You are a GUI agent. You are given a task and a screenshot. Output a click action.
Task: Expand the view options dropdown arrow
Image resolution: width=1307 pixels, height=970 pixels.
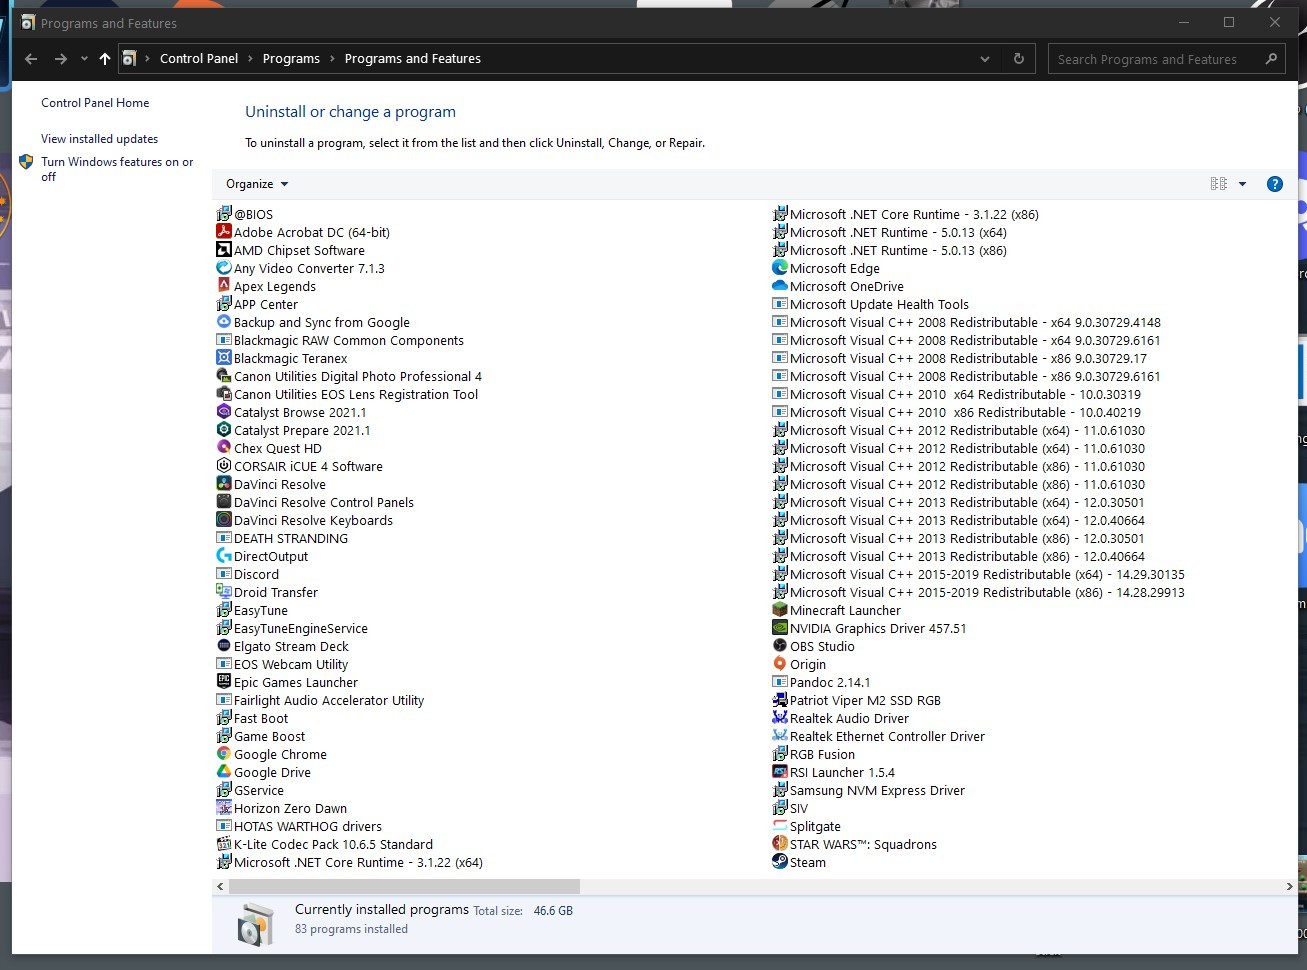(x=1242, y=184)
